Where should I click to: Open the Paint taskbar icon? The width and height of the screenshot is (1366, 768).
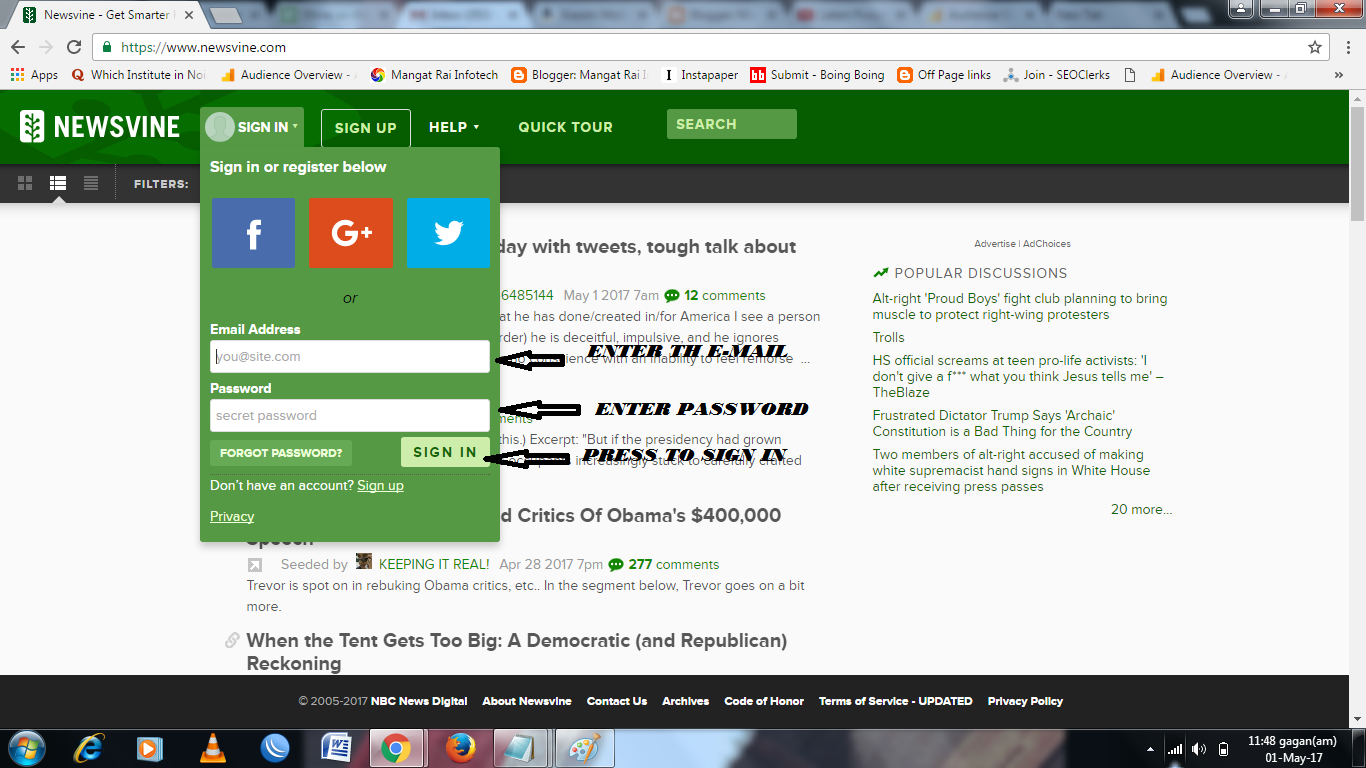coord(584,748)
